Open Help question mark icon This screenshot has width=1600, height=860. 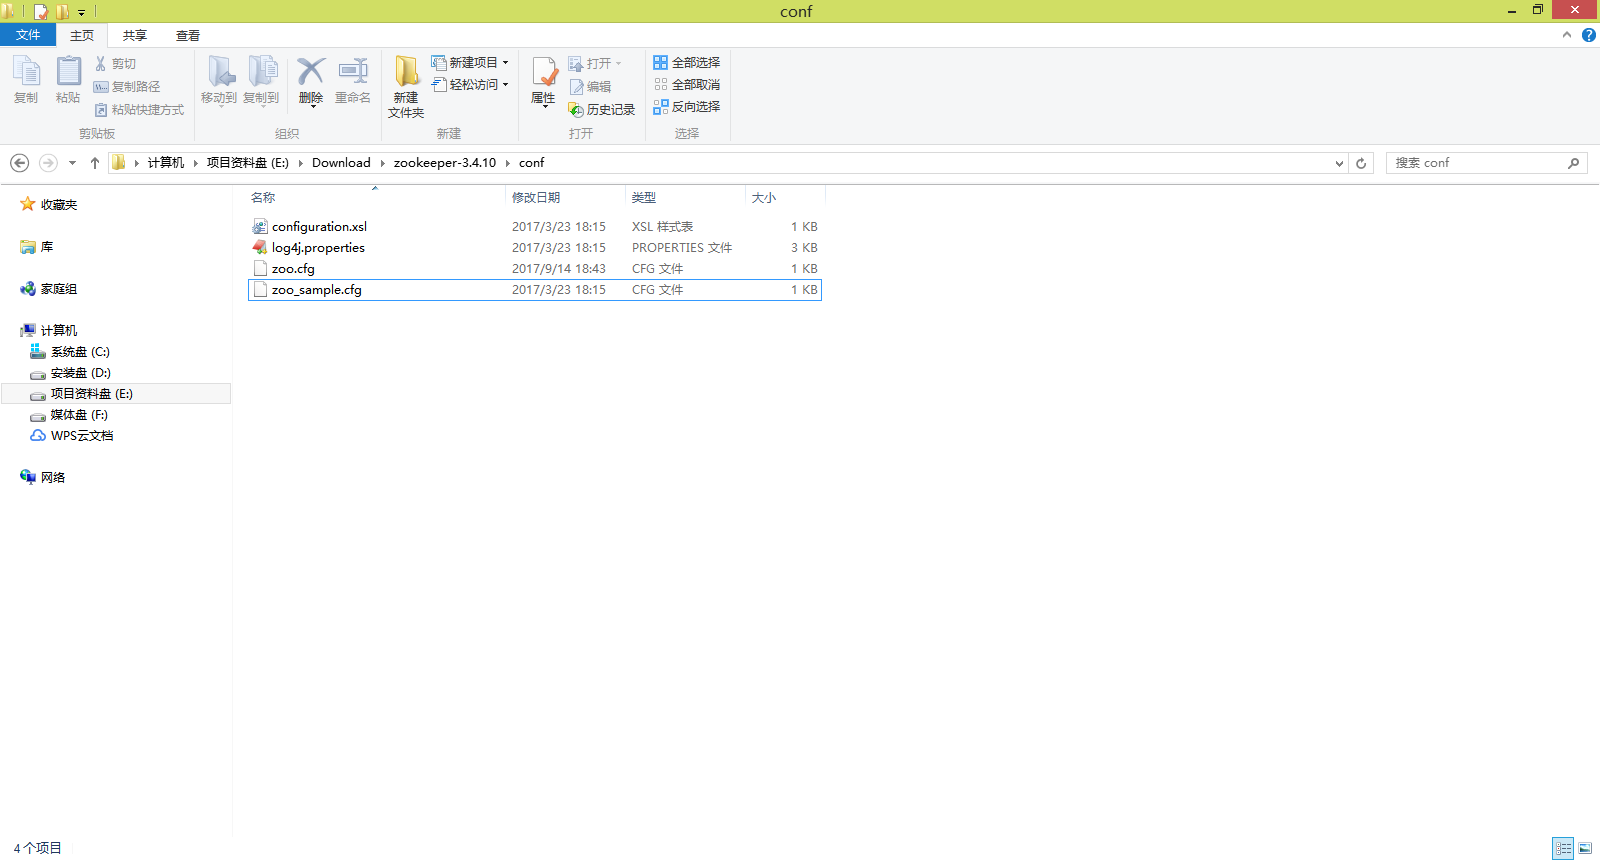point(1589,35)
